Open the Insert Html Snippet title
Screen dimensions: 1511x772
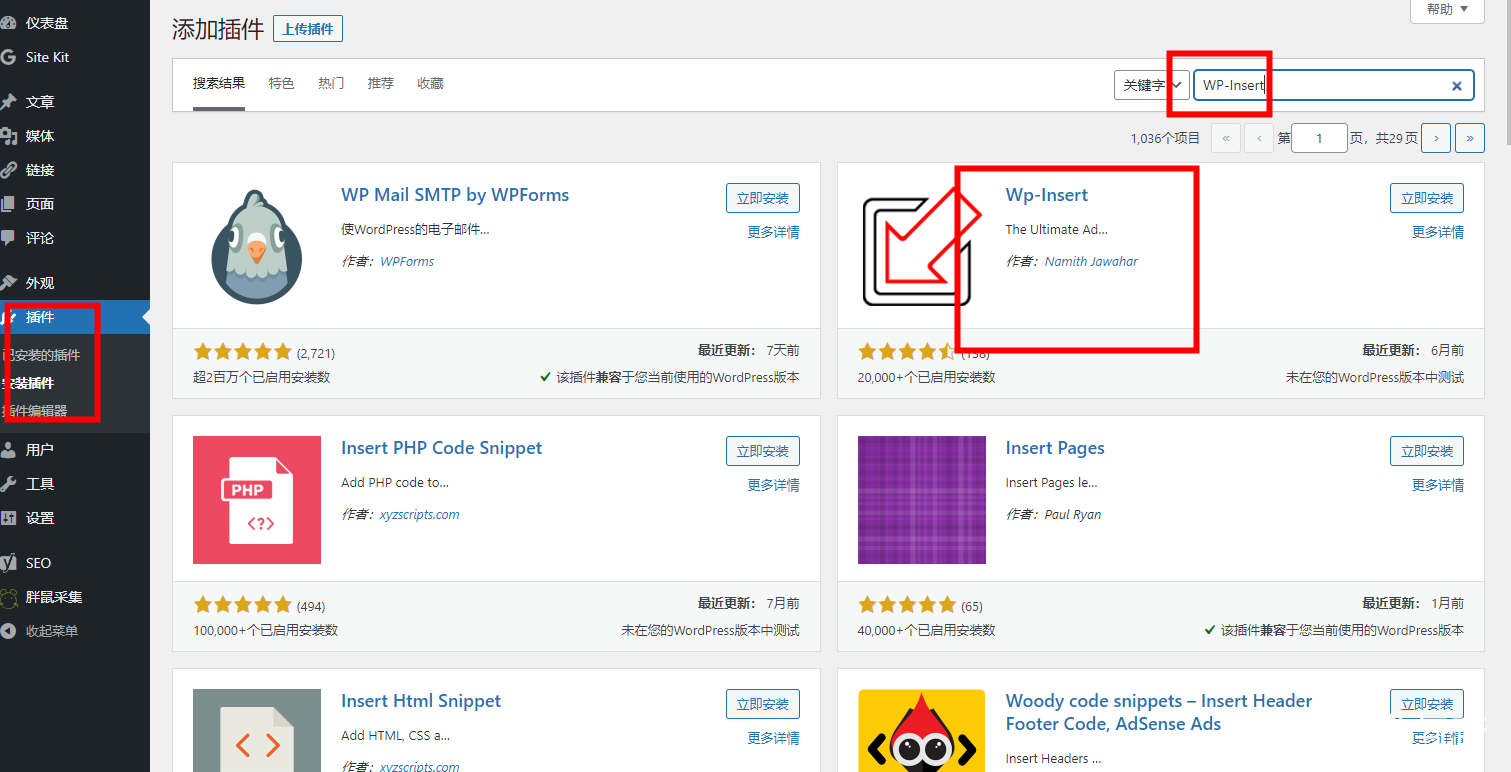pos(421,701)
